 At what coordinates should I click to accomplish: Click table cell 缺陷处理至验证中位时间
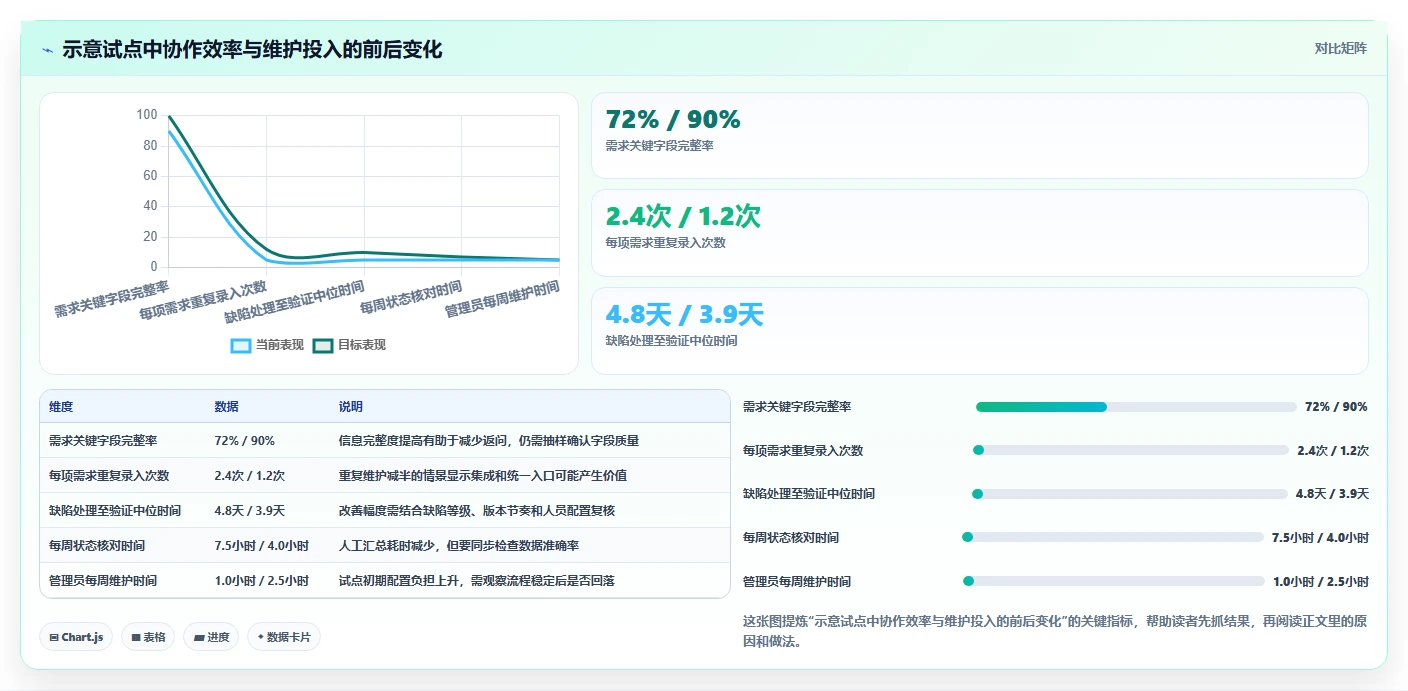pos(115,510)
